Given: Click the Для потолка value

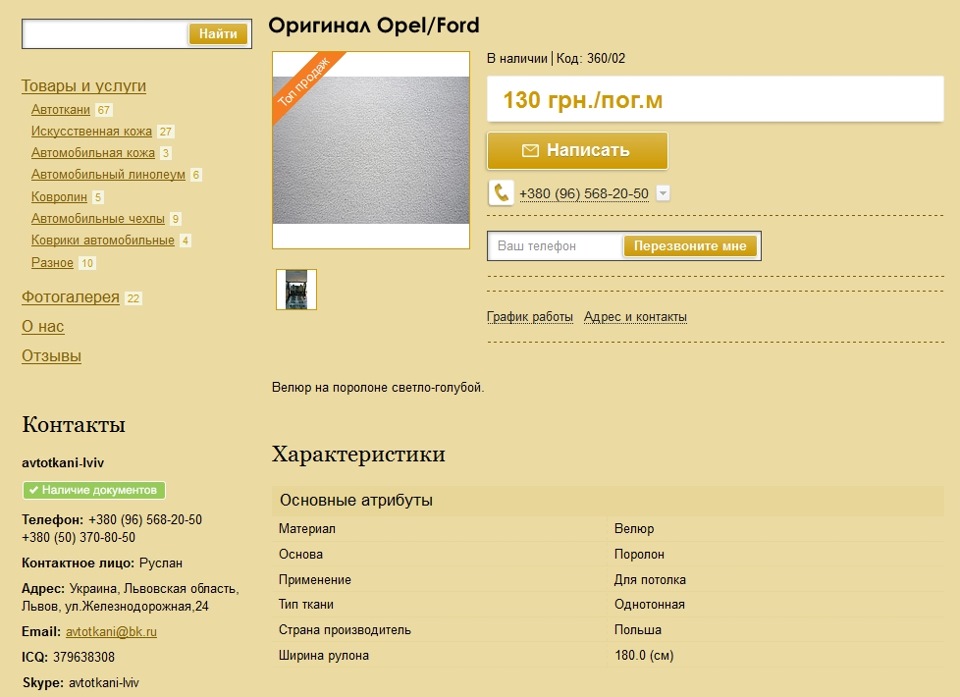Looking at the screenshot, I should point(650,579).
